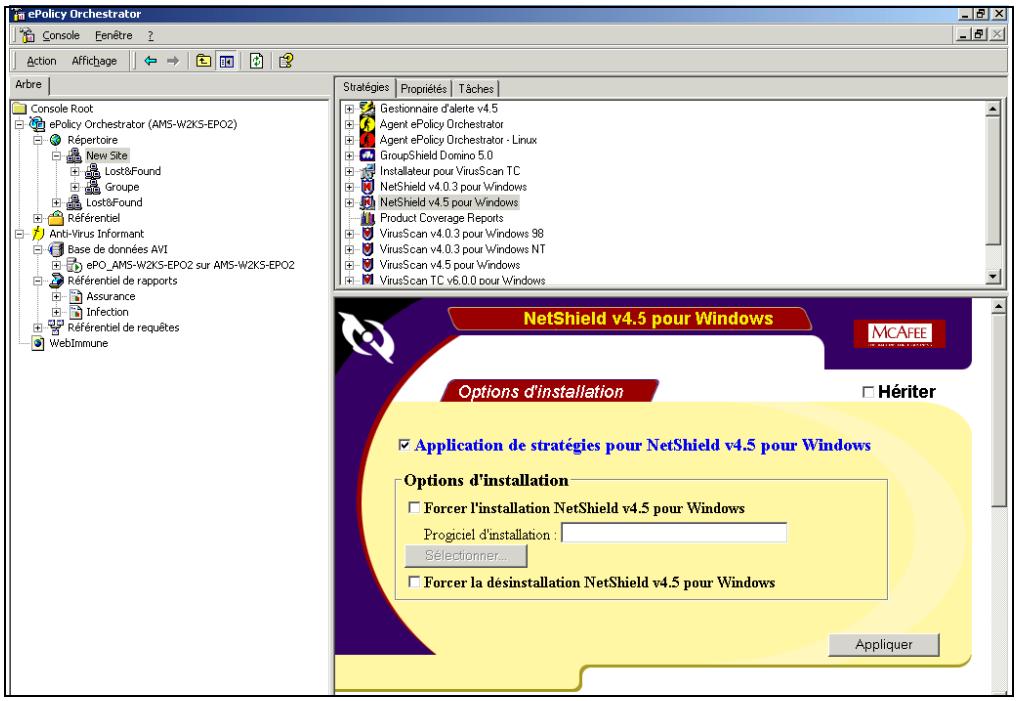Expand the Référentiel de requêtes node
This screenshot has height=701, width=1020.
coord(38,327)
